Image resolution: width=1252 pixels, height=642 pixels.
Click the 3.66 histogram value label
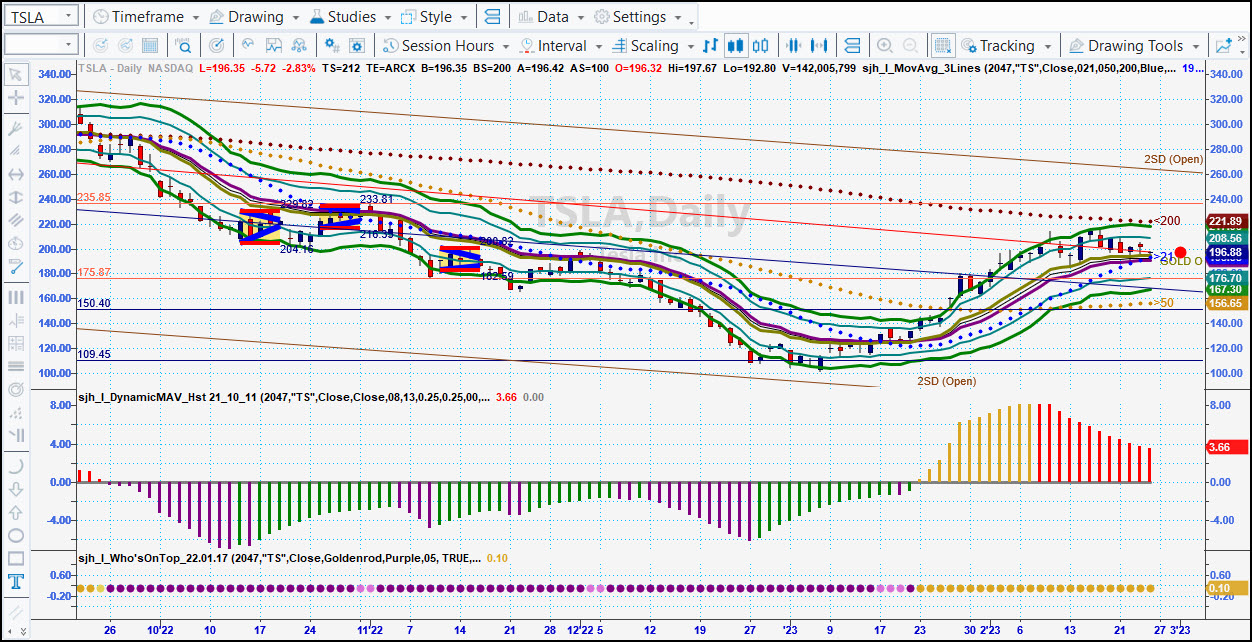click(x=1225, y=448)
